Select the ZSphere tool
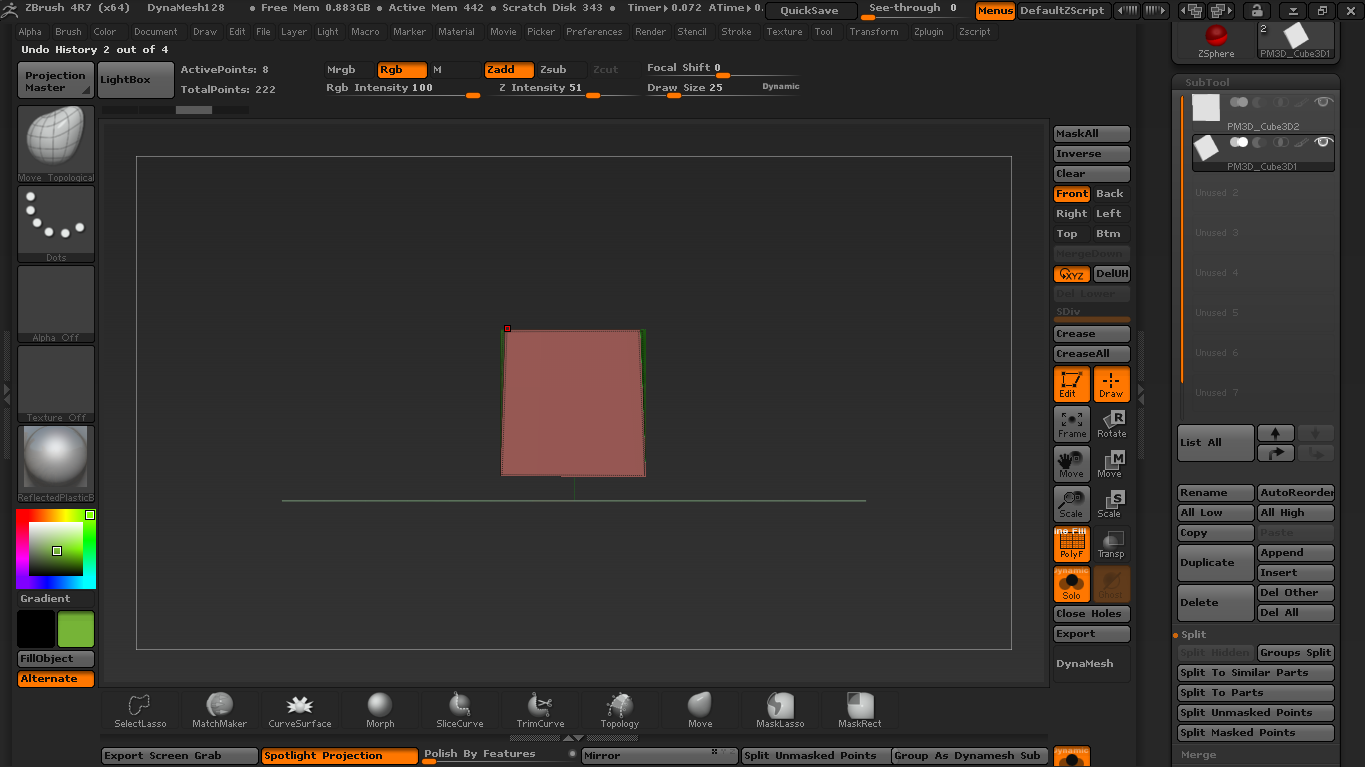Viewport: 1365px width, 767px height. [x=1216, y=40]
